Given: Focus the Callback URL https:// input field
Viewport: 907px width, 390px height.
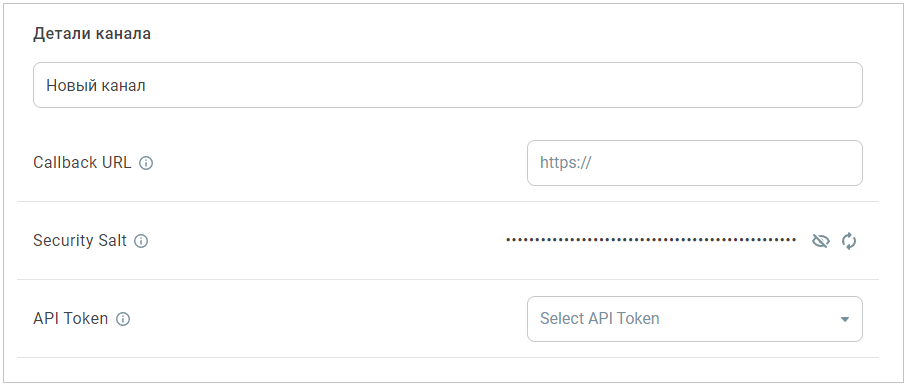Looking at the screenshot, I should pos(695,163).
